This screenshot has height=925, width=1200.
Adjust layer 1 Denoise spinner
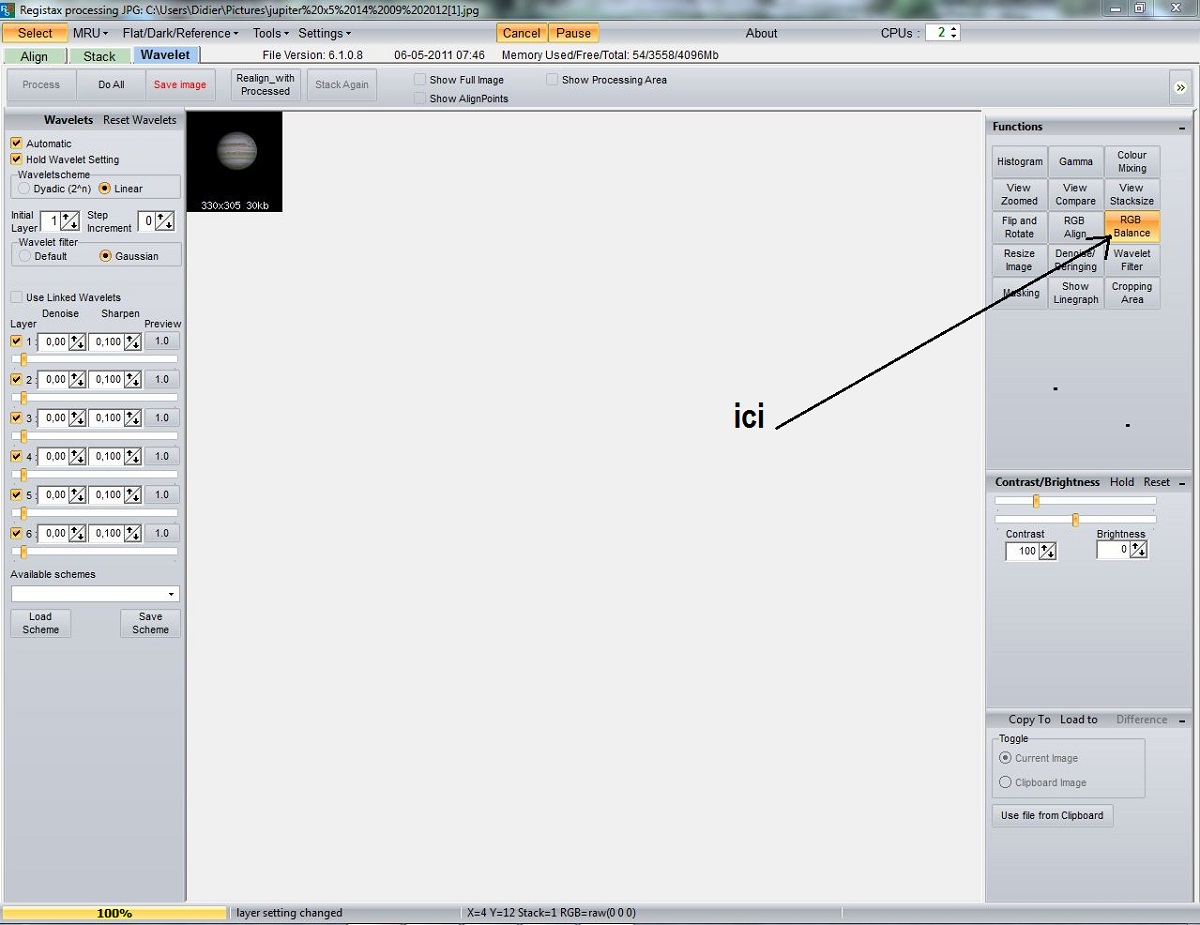pos(77,342)
